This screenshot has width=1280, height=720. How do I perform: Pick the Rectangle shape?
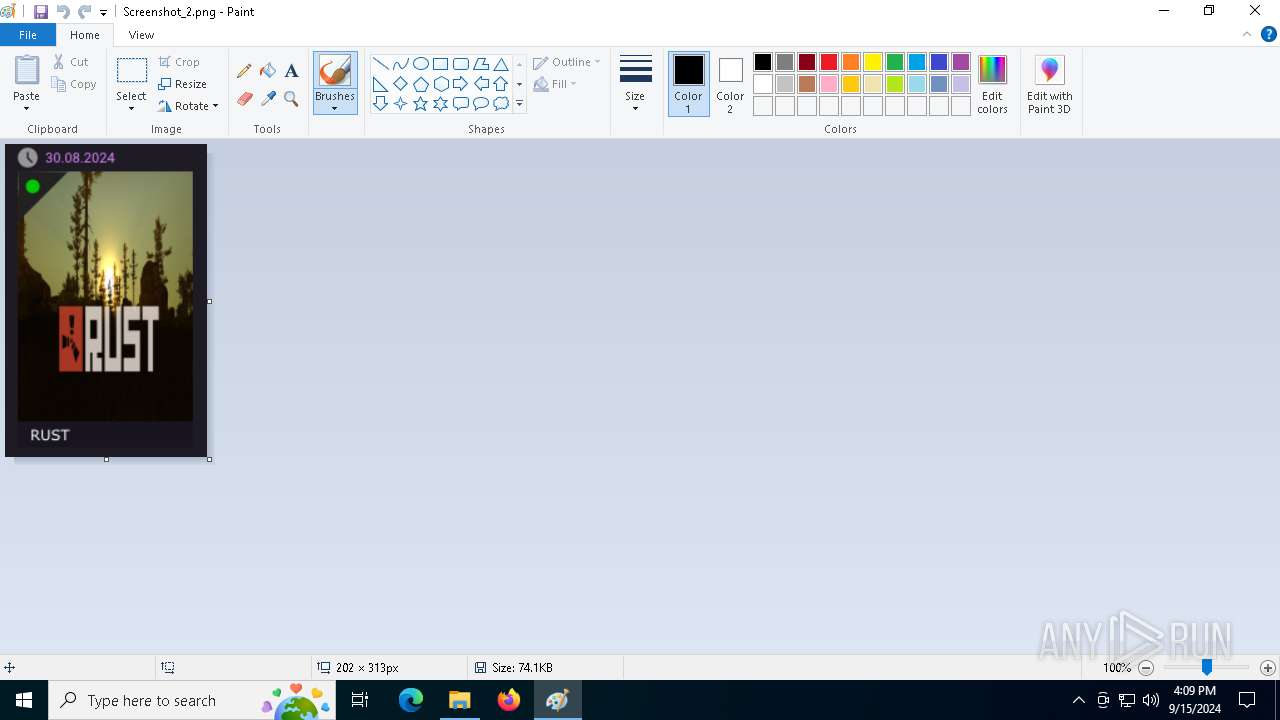(x=441, y=64)
